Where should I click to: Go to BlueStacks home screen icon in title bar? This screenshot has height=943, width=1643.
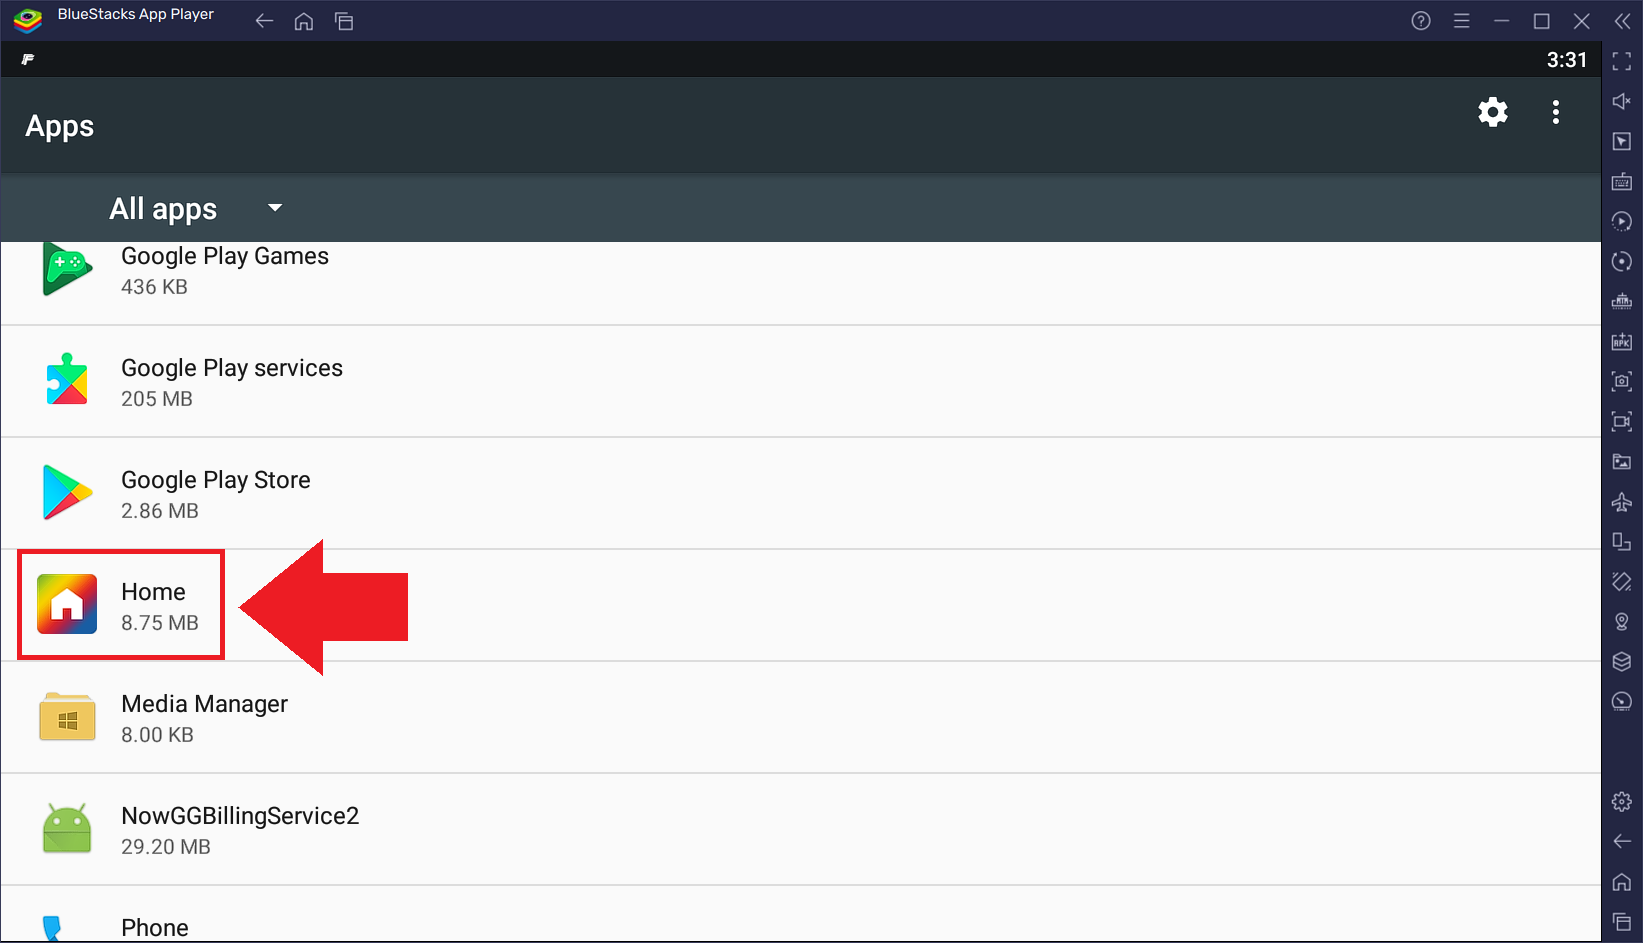[x=304, y=21]
